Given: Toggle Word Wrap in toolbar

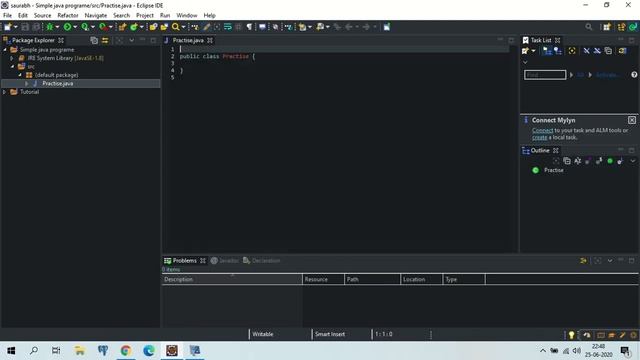Looking at the screenshot, I should [228, 27].
